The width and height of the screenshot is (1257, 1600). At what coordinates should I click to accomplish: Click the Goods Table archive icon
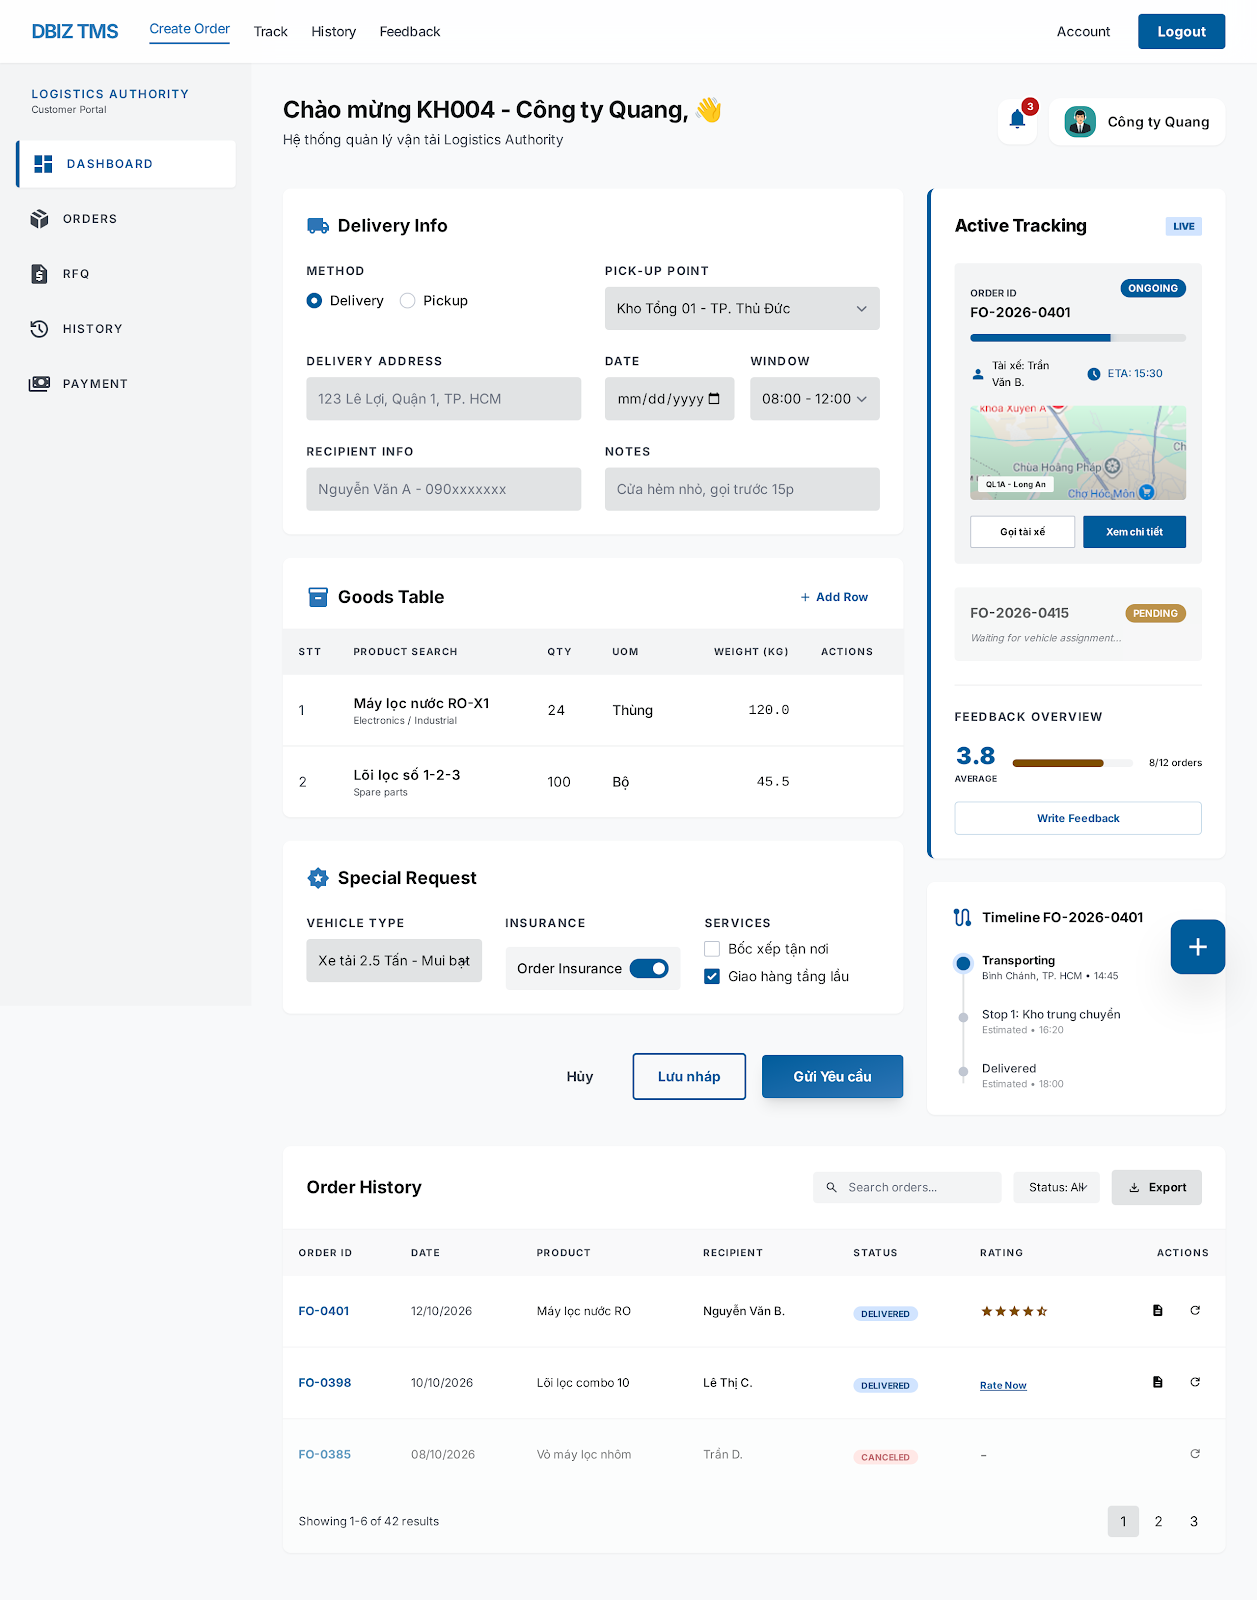[x=318, y=597]
